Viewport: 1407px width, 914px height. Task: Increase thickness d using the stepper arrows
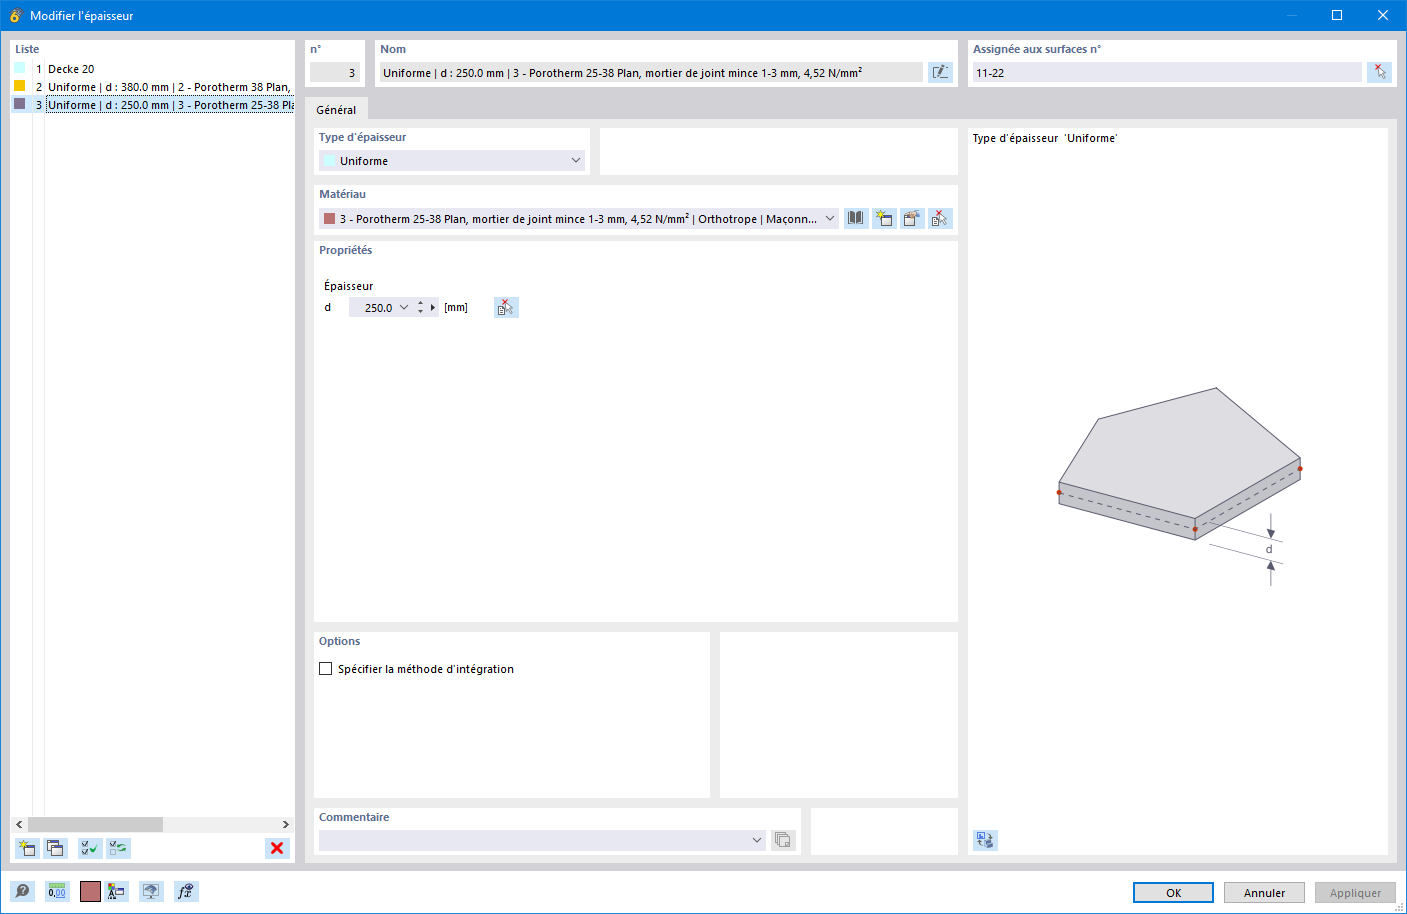pos(420,303)
